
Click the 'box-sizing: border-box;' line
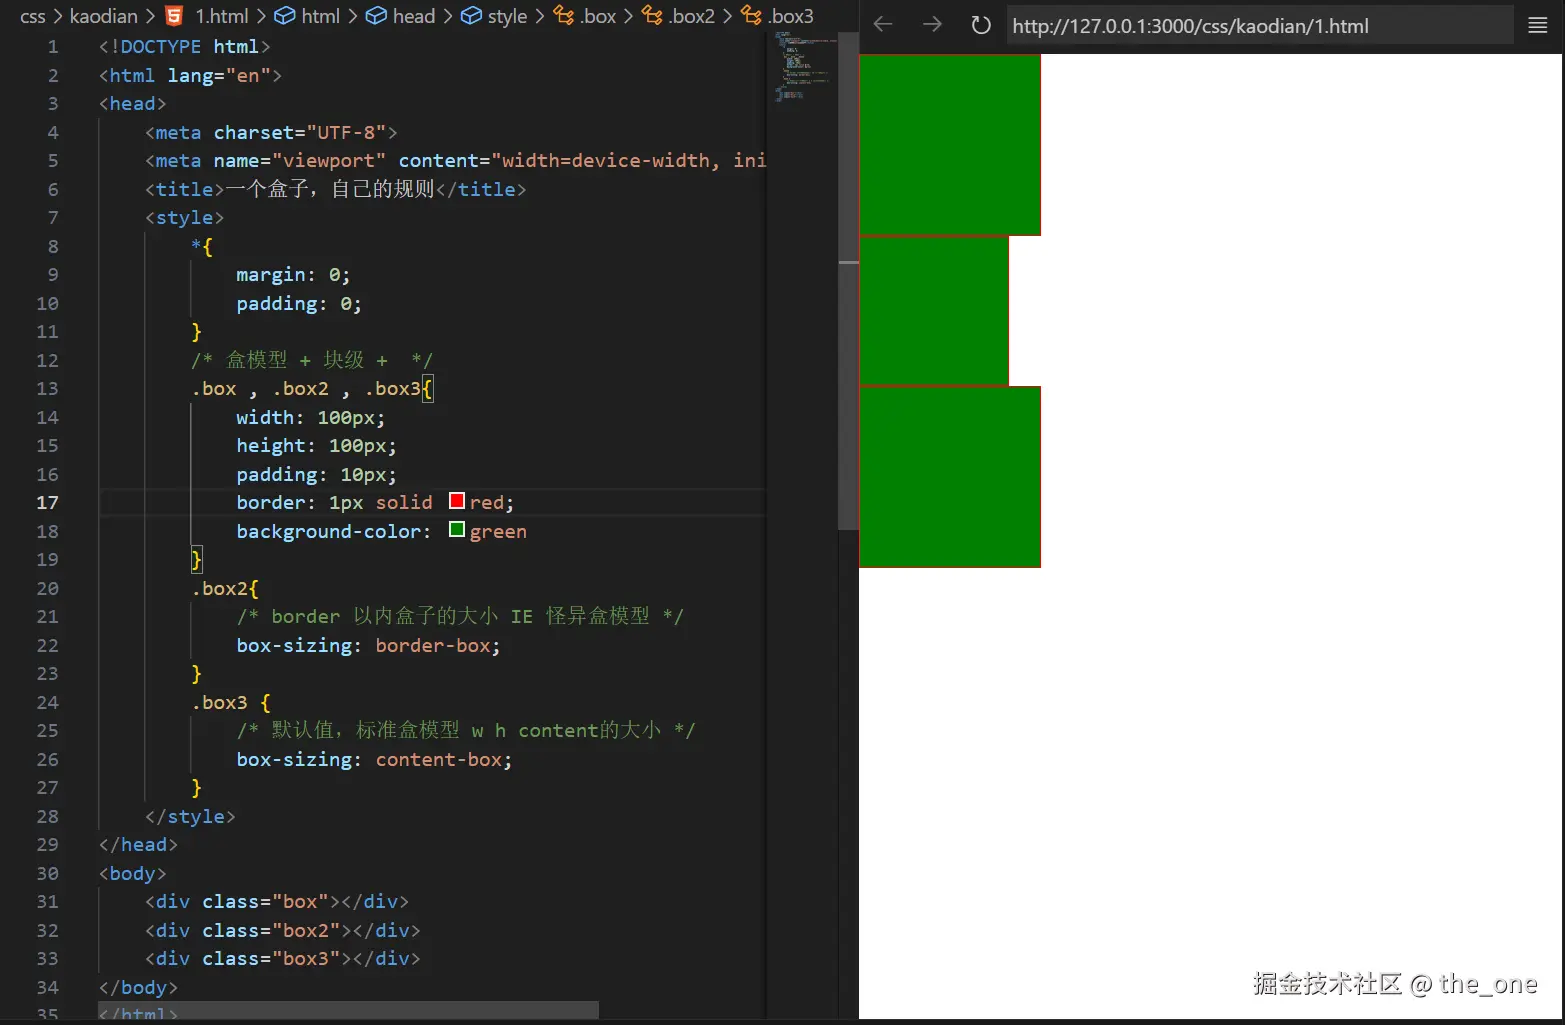(368, 645)
